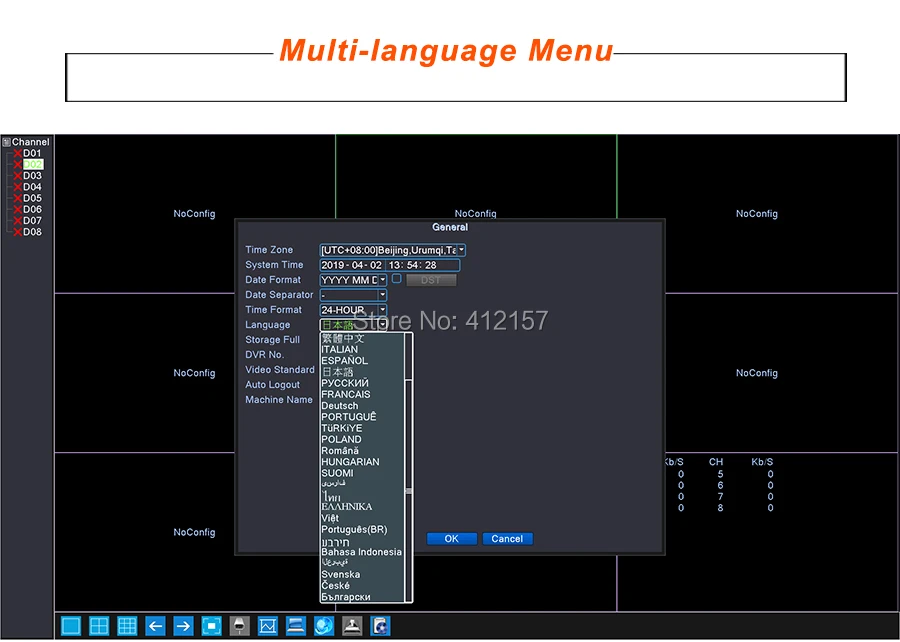The width and height of the screenshot is (900, 642).
Task: Open the monitor output settings icon
Action: [296, 625]
